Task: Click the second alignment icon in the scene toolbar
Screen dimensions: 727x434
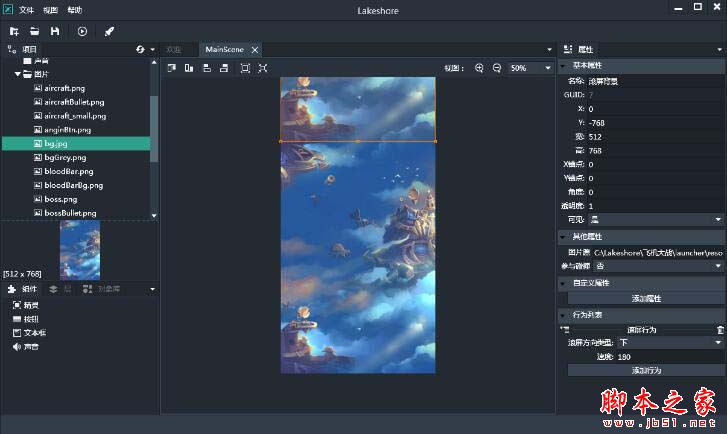Action: click(x=189, y=68)
